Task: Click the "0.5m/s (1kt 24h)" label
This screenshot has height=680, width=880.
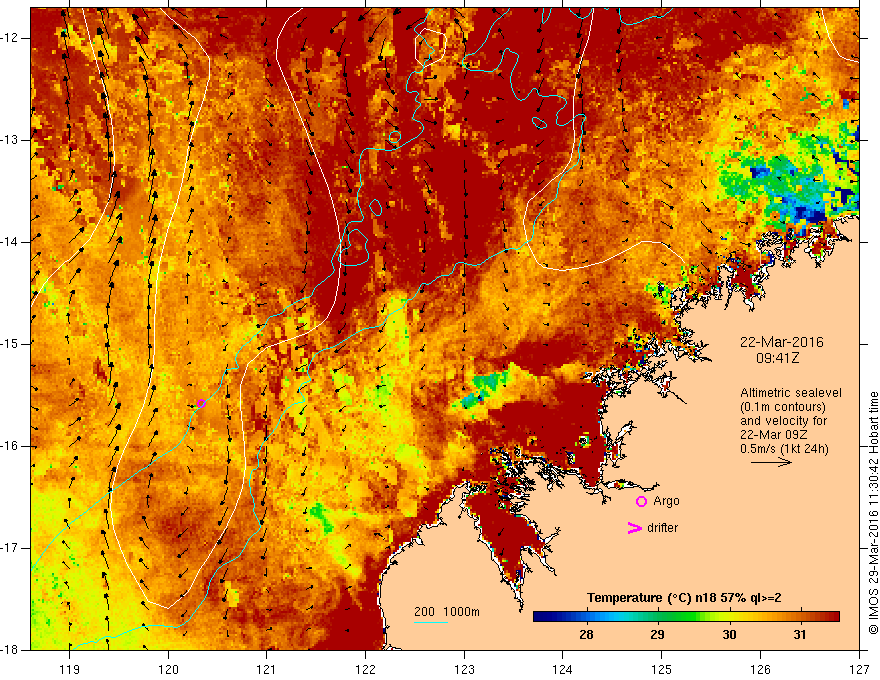Action: 784,448
